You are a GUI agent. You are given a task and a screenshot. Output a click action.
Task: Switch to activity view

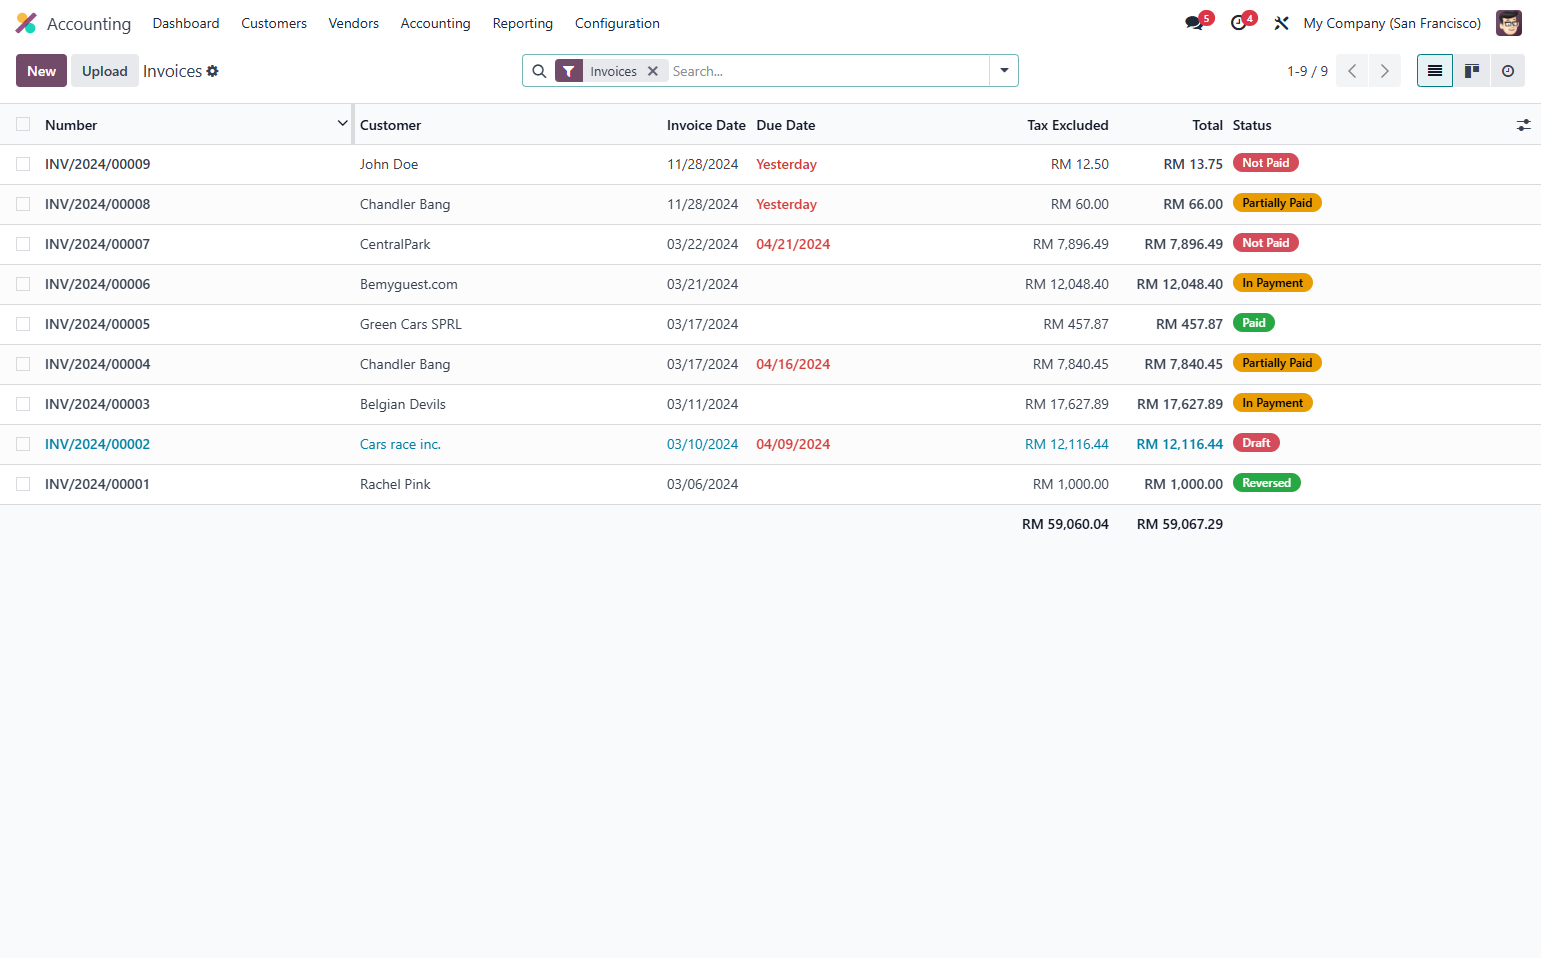click(x=1507, y=71)
